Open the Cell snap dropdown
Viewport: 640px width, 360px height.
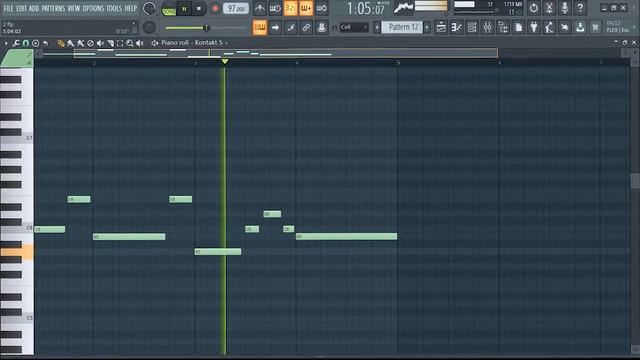click(354, 27)
